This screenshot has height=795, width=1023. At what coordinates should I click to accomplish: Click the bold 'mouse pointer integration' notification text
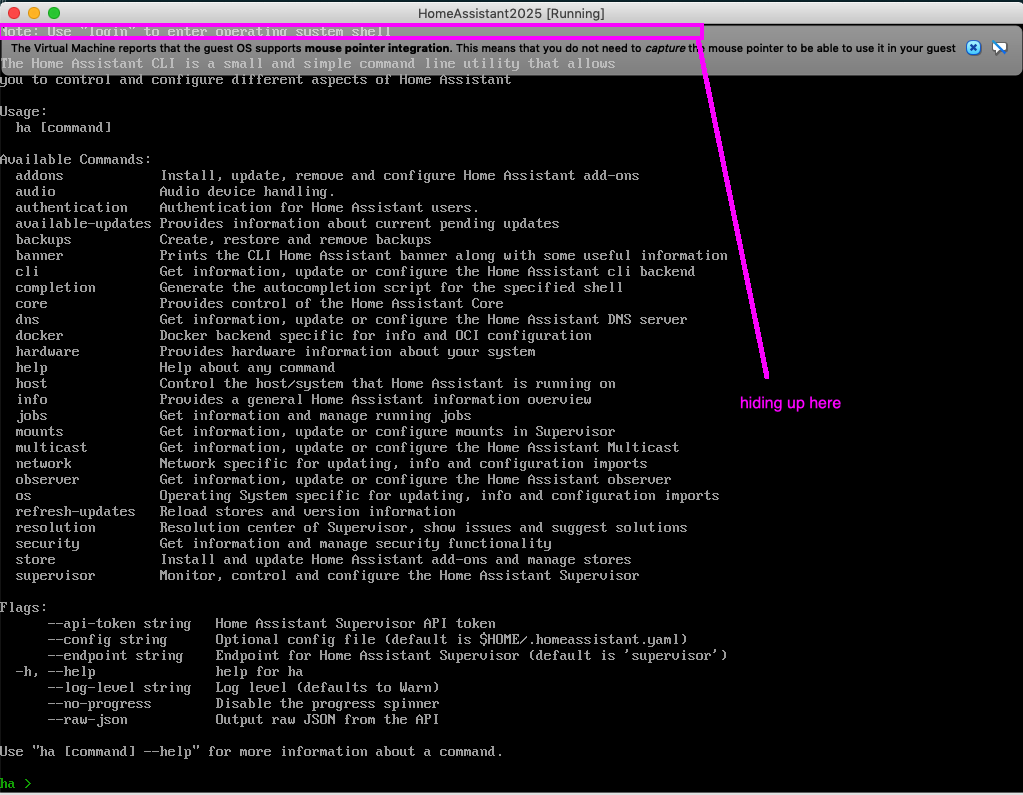point(377,48)
